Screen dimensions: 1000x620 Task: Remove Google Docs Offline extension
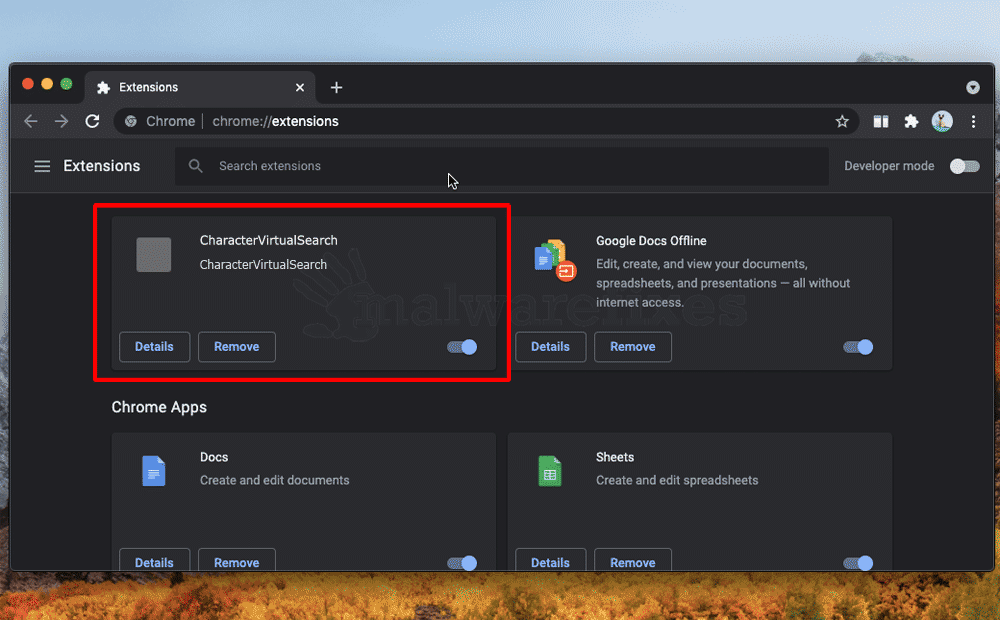point(633,346)
